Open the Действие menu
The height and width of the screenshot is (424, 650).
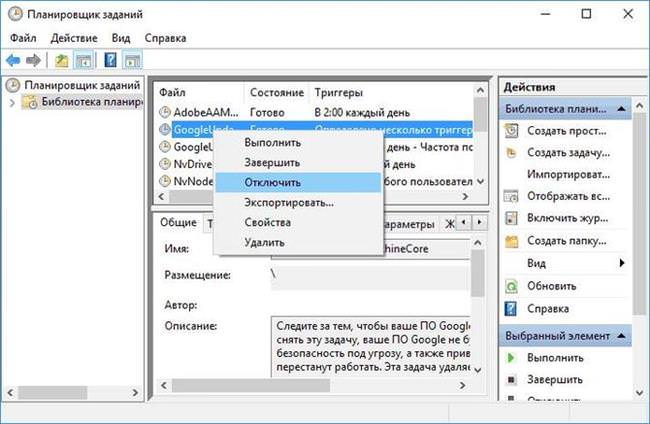74,38
